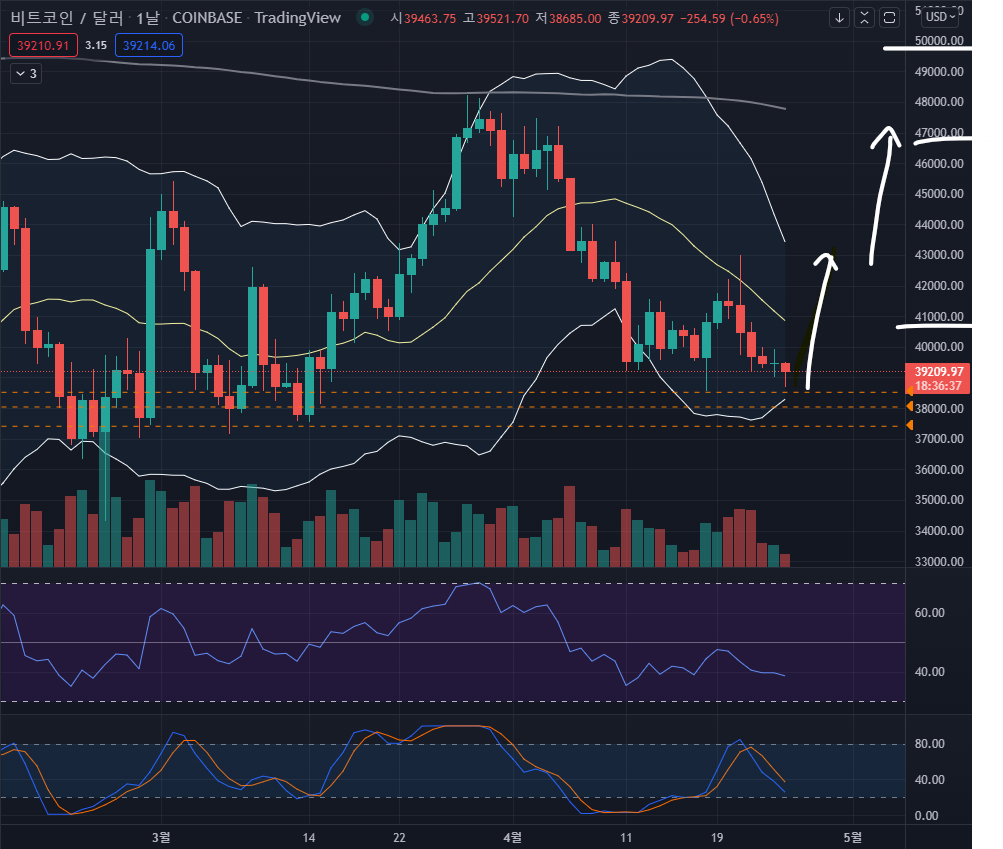This screenshot has width=1003, height=849.
Task: Click the 60.00 RSI scale label
Action: tap(929, 613)
